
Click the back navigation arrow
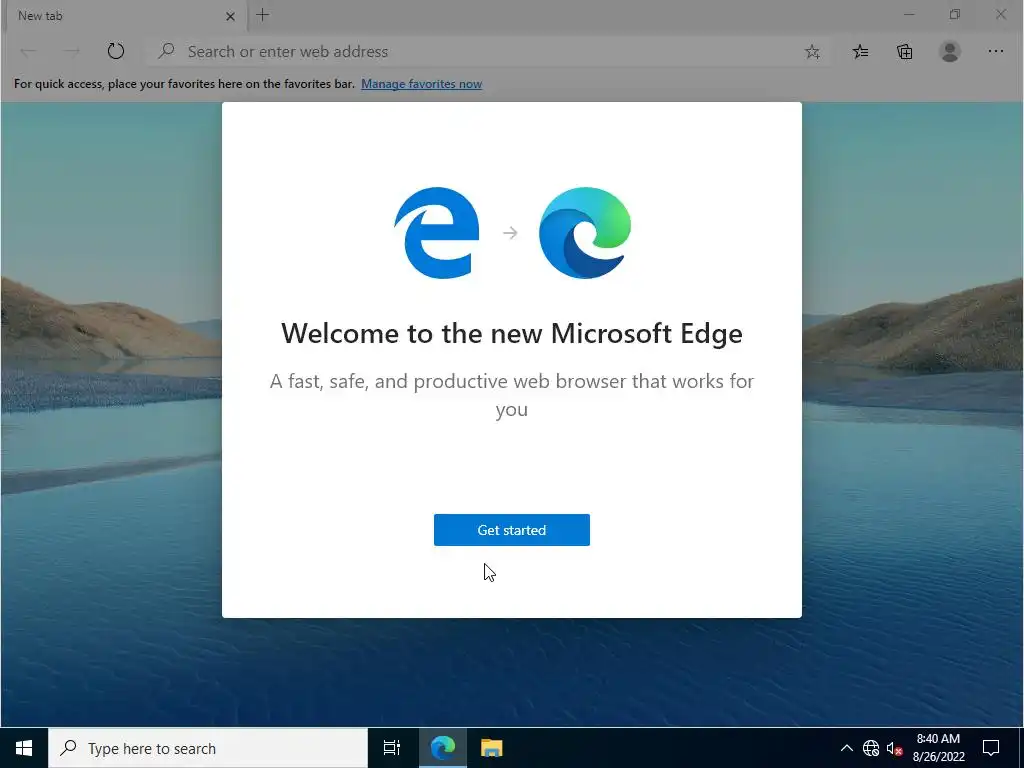(28, 51)
